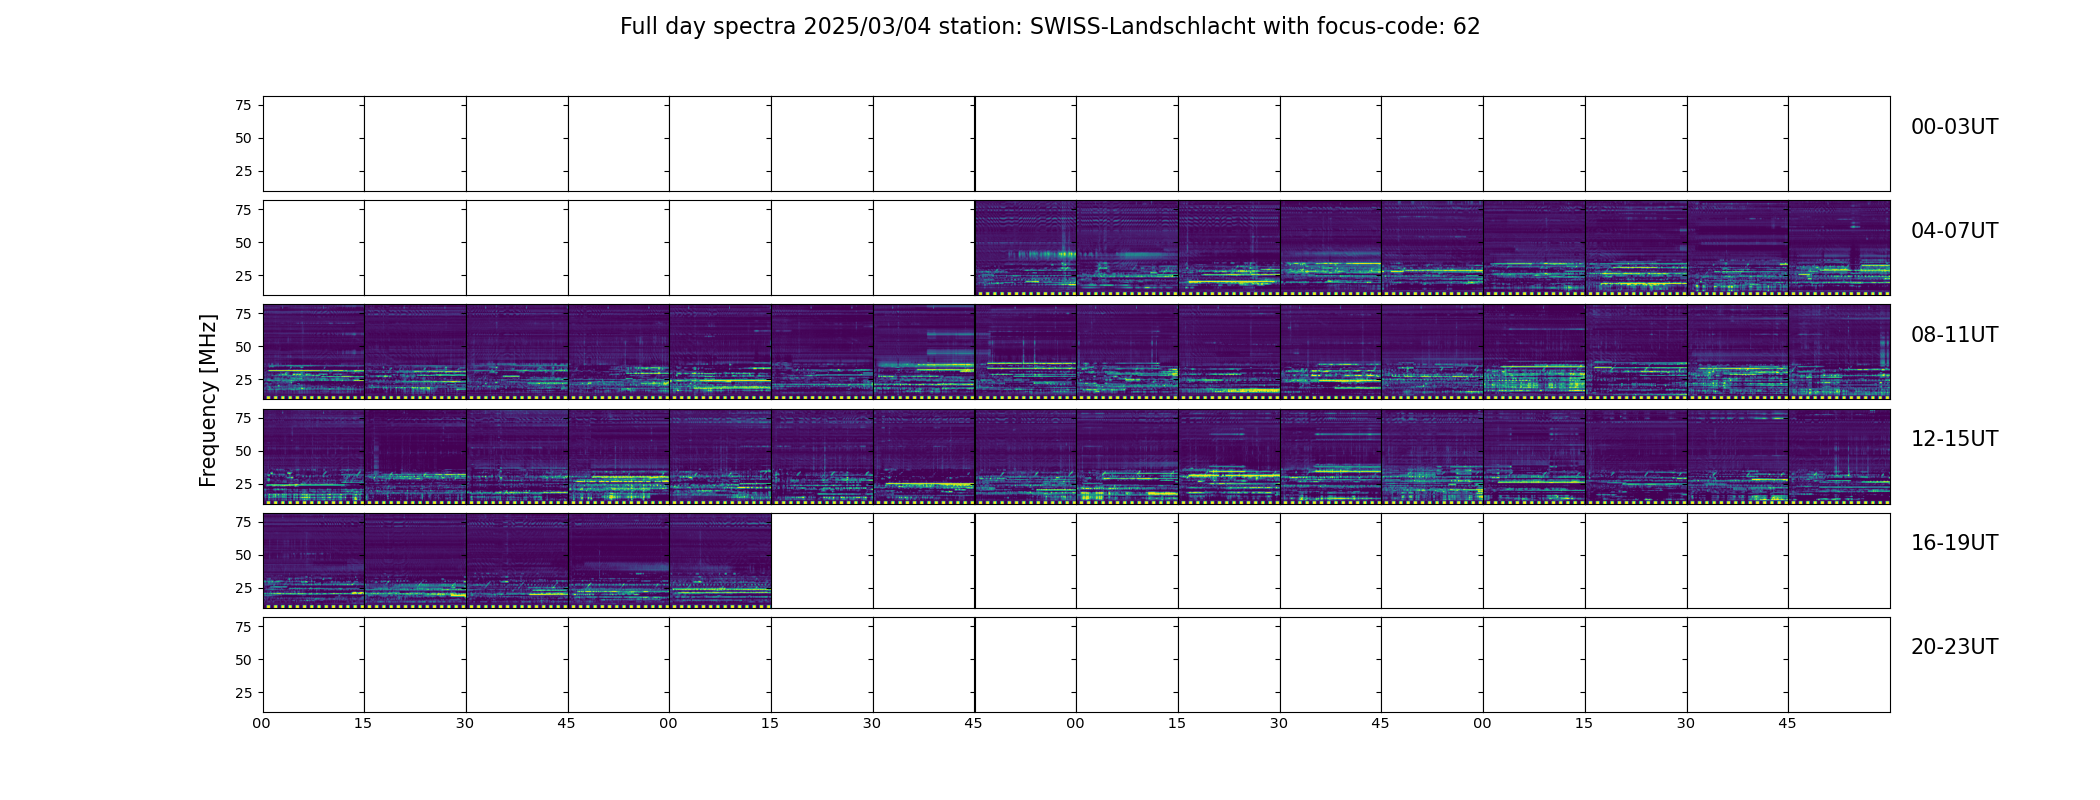Open the 13:30 spectrogram panel in the 12-15UT row

924,456
